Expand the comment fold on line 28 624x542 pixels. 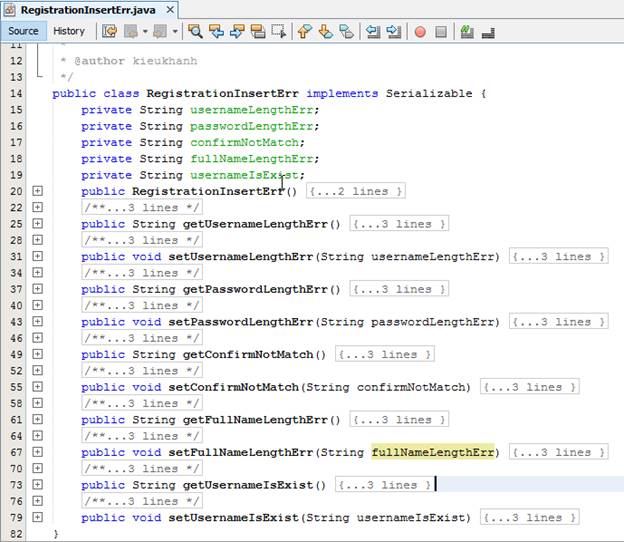click(x=37, y=240)
